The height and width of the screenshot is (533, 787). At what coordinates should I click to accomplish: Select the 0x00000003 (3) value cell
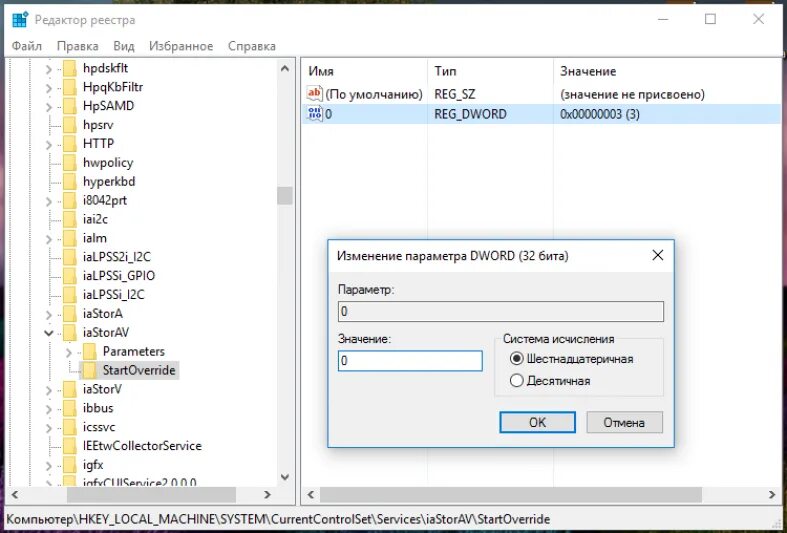click(600, 114)
